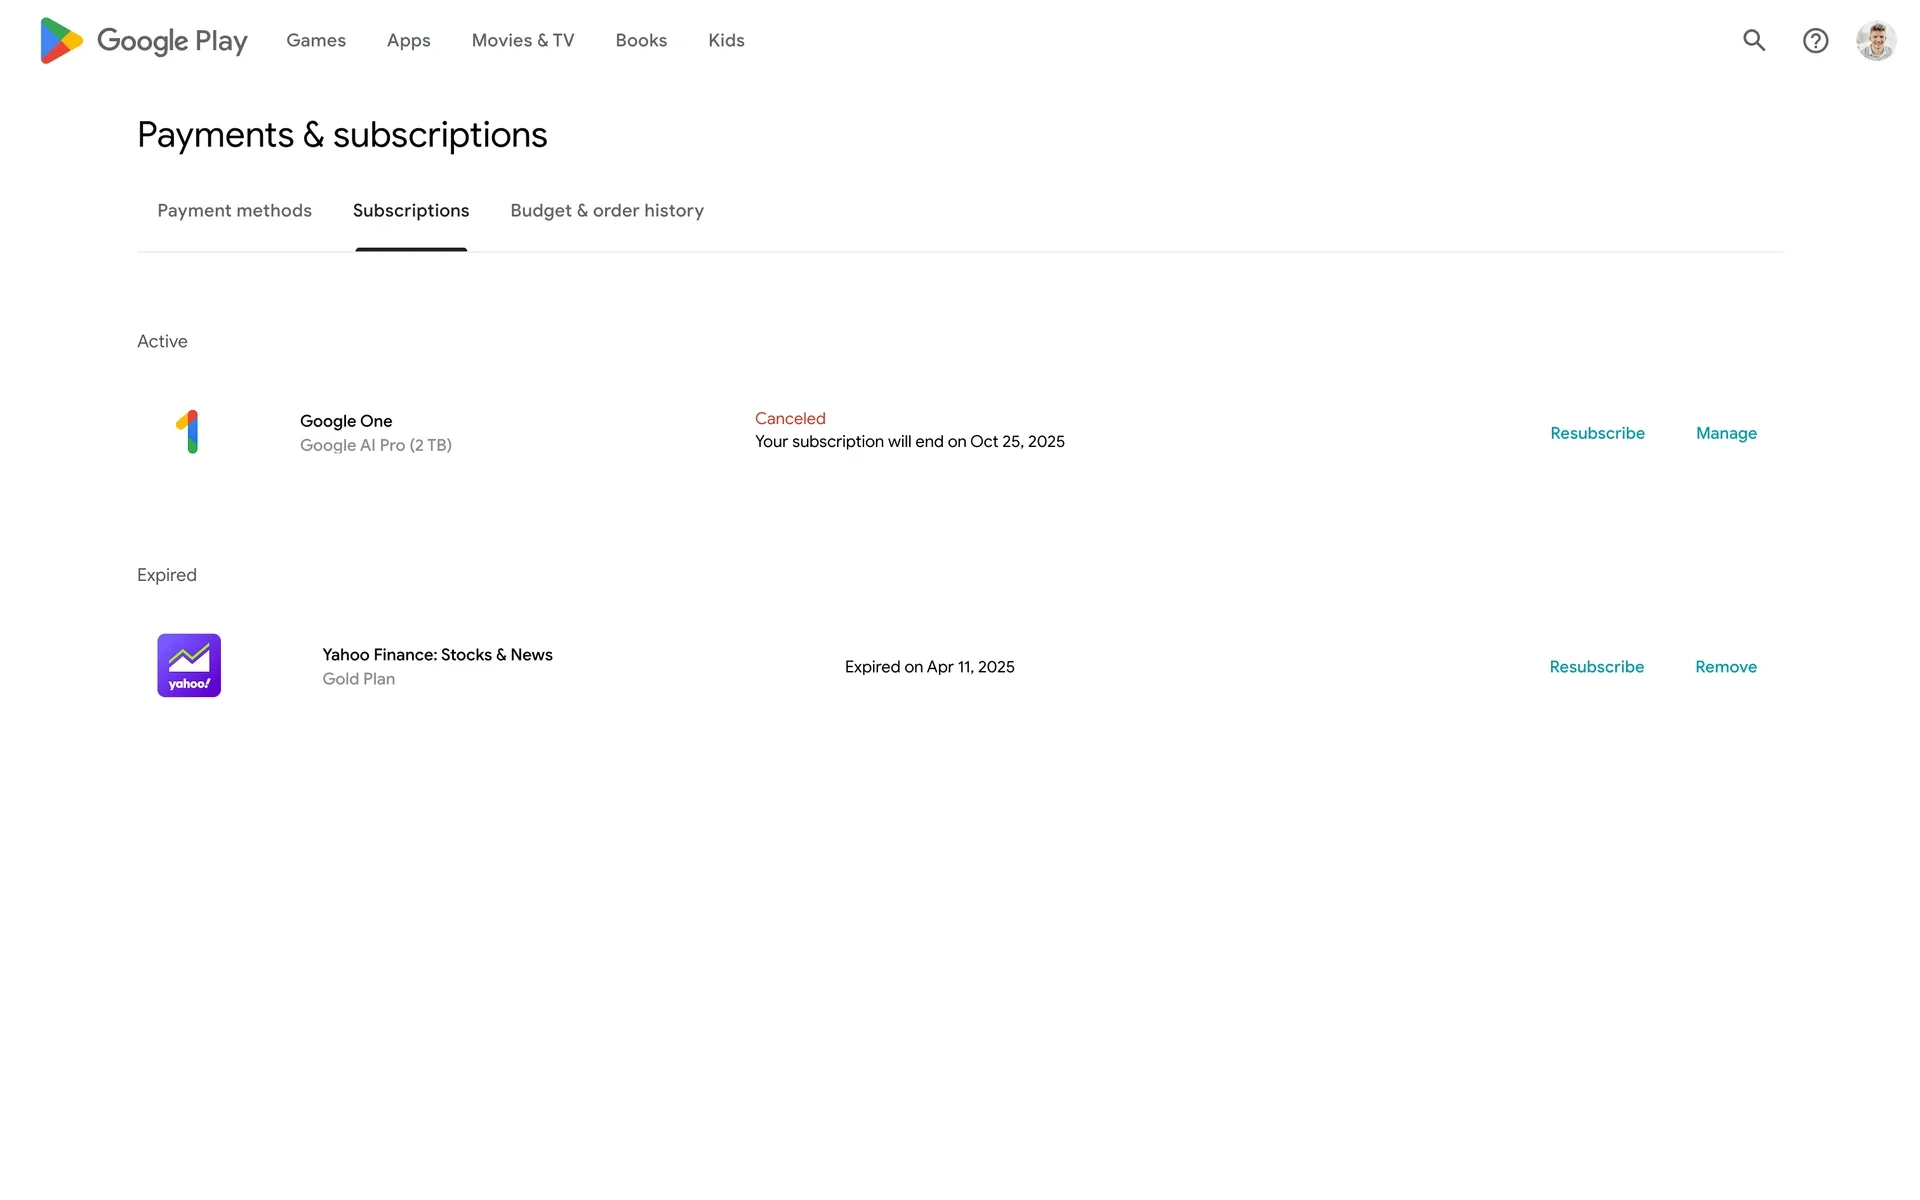Click the Google Play logo
Screen dimensions: 1920x1200
pyautogui.click(x=144, y=41)
